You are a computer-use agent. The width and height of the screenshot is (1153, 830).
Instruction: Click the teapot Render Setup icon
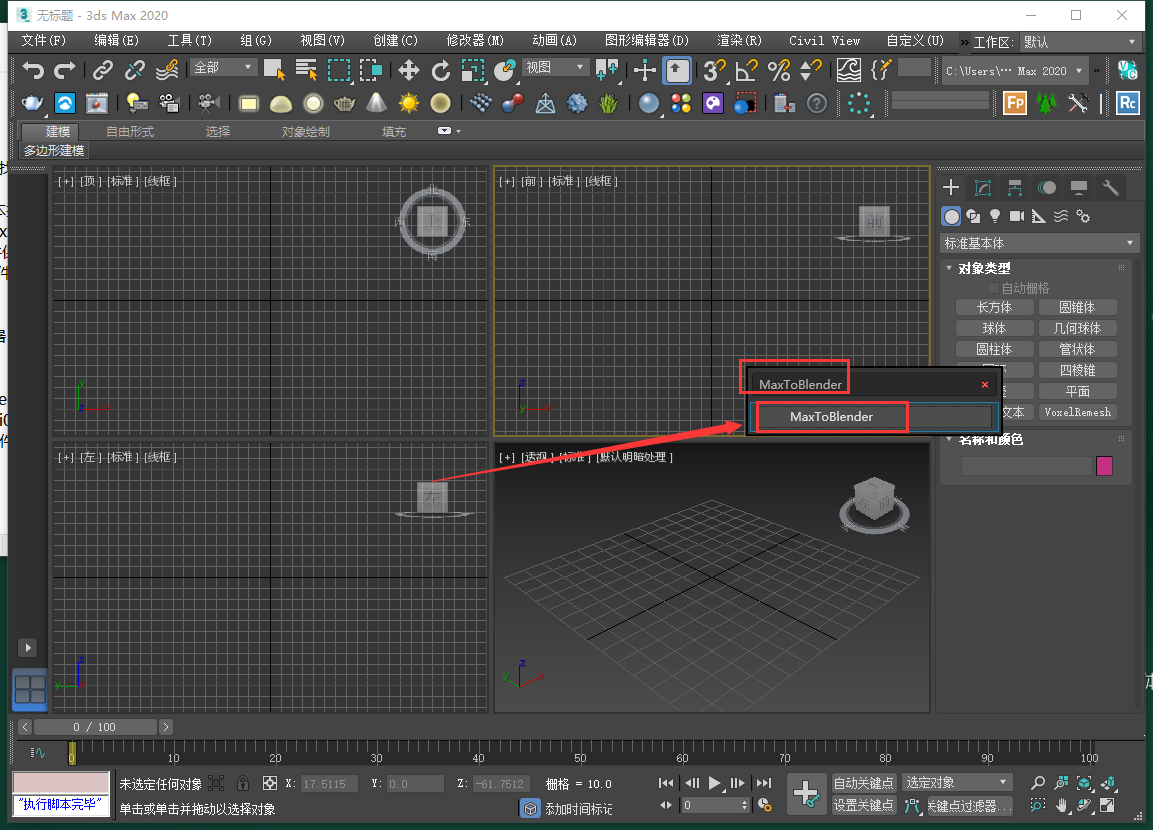32,103
